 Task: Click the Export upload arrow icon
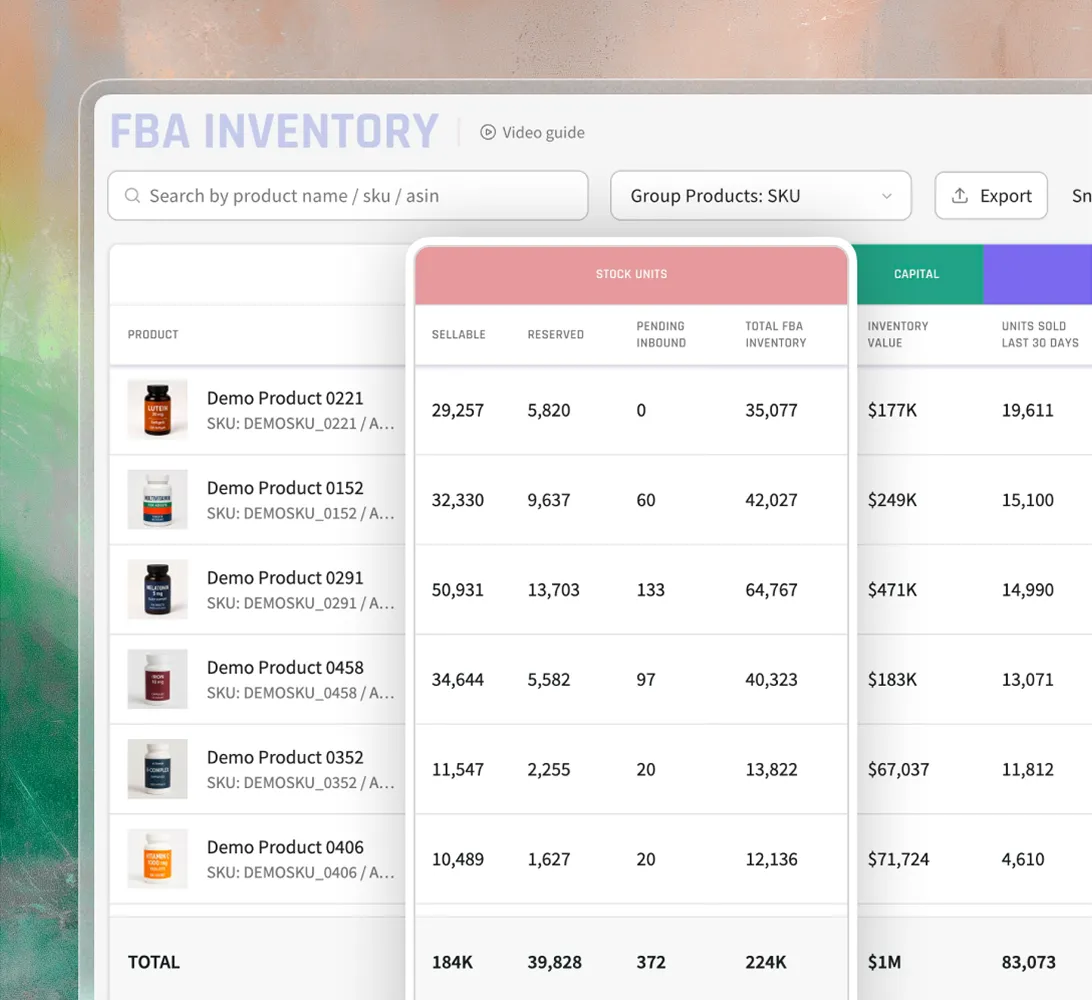(x=960, y=196)
